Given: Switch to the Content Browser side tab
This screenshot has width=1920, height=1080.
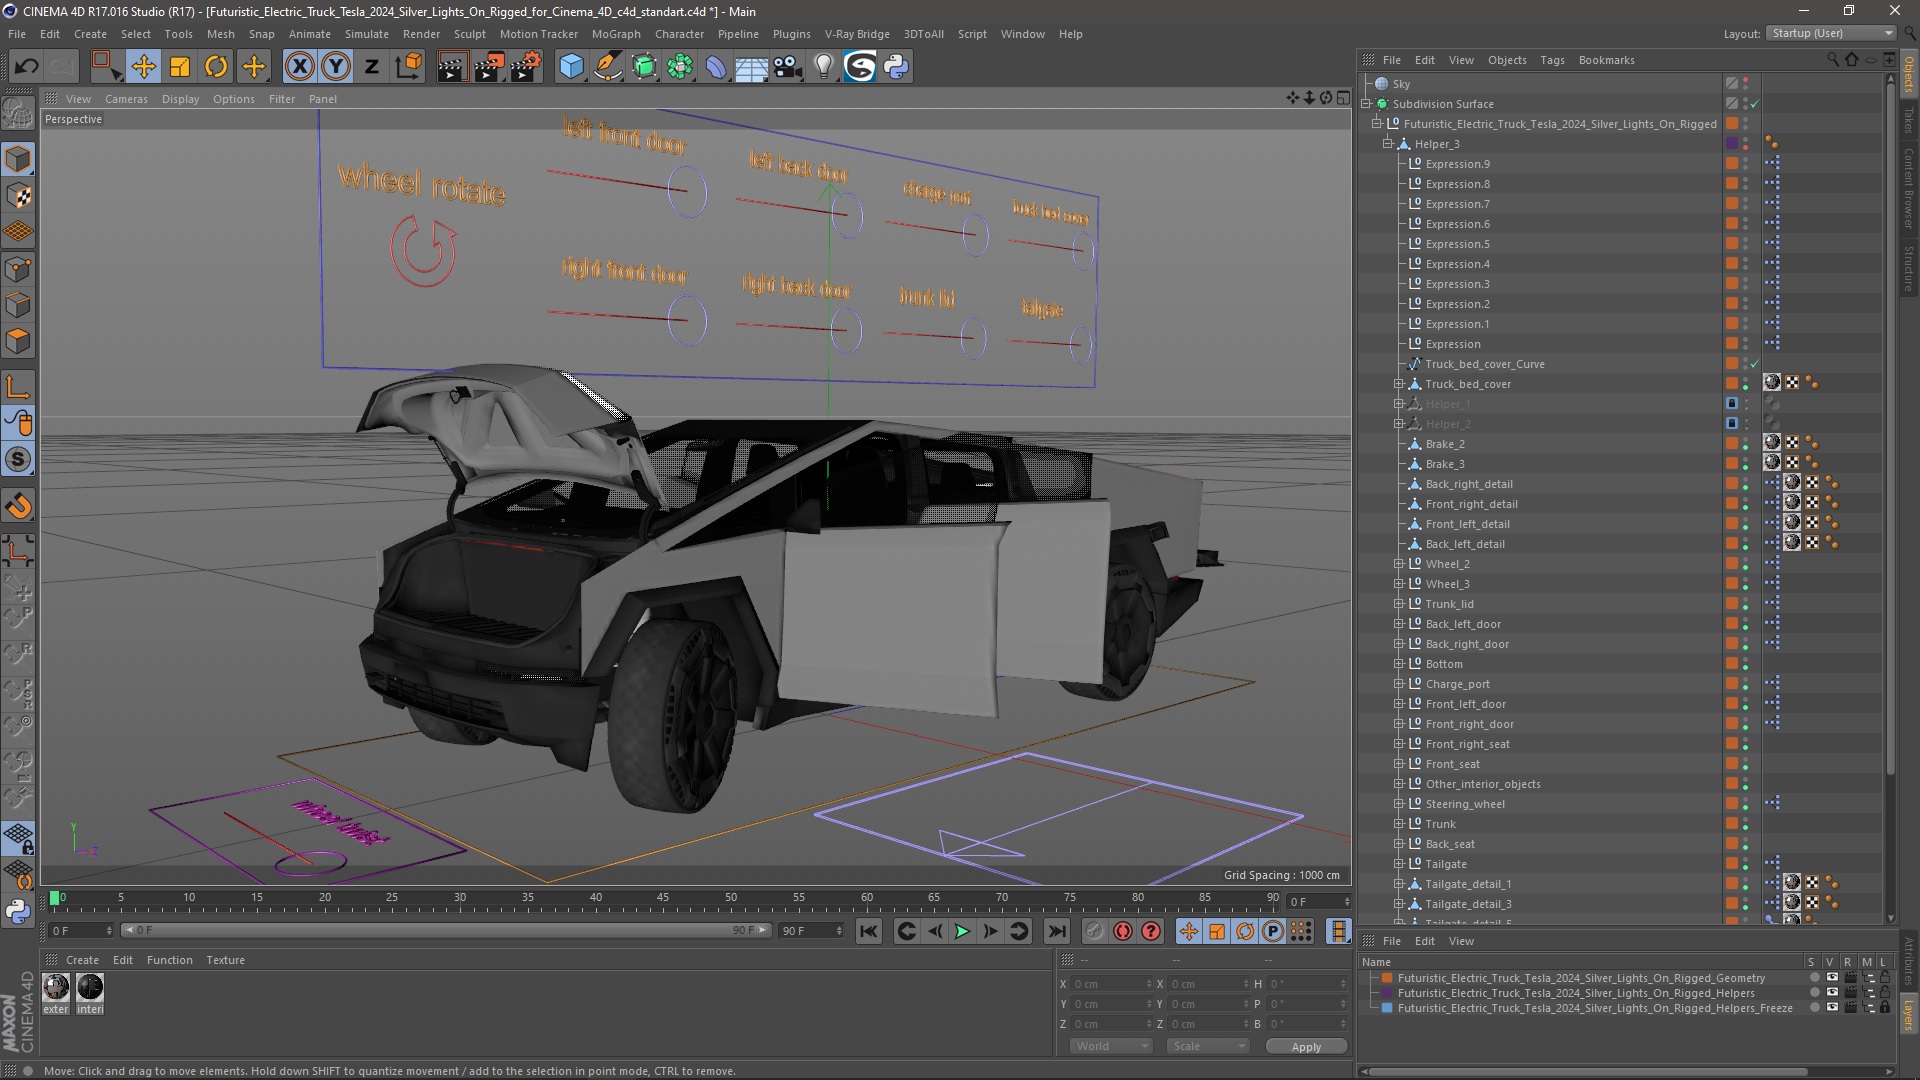Looking at the screenshot, I should pos(1909,188).
